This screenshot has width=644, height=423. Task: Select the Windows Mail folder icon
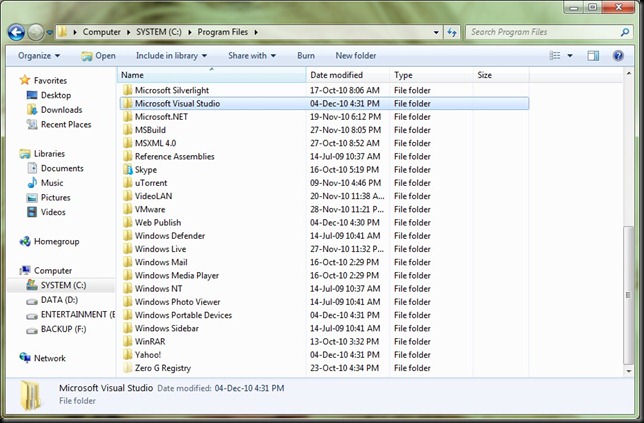(128, 262)
